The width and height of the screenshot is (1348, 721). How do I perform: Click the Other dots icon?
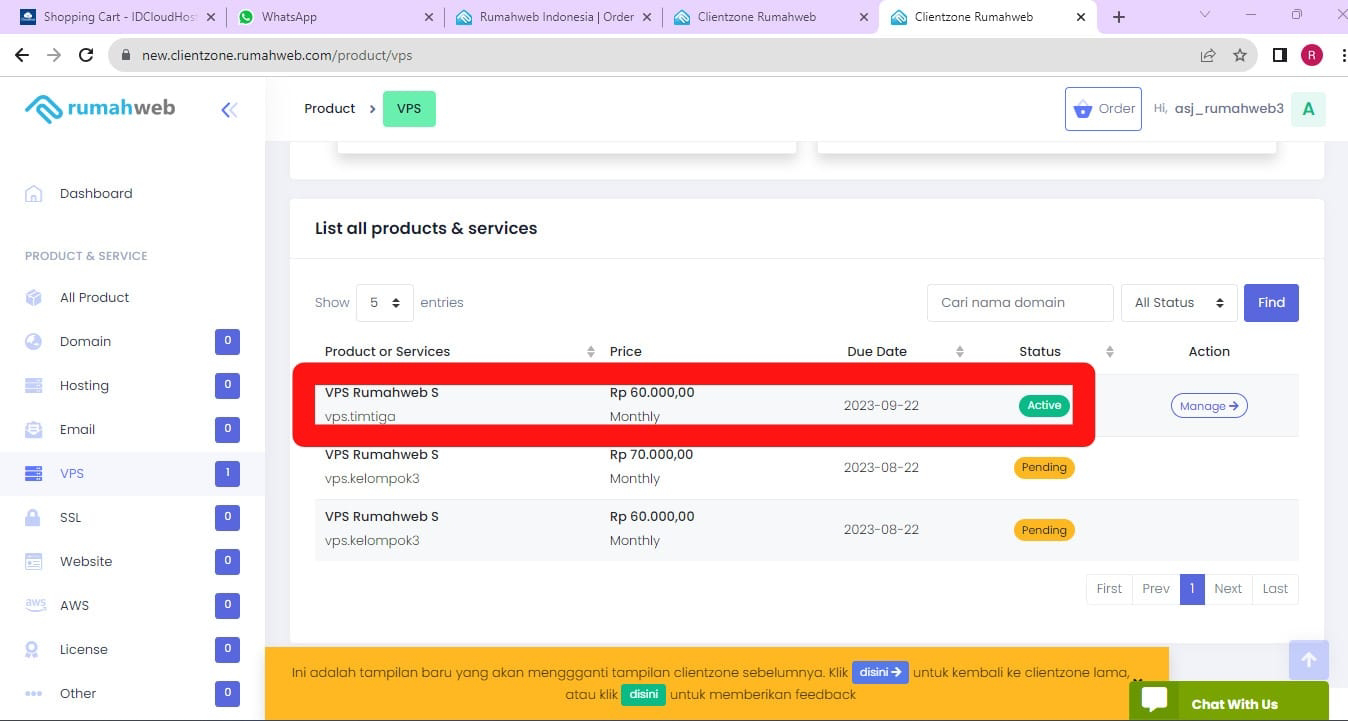pos(33,693)
